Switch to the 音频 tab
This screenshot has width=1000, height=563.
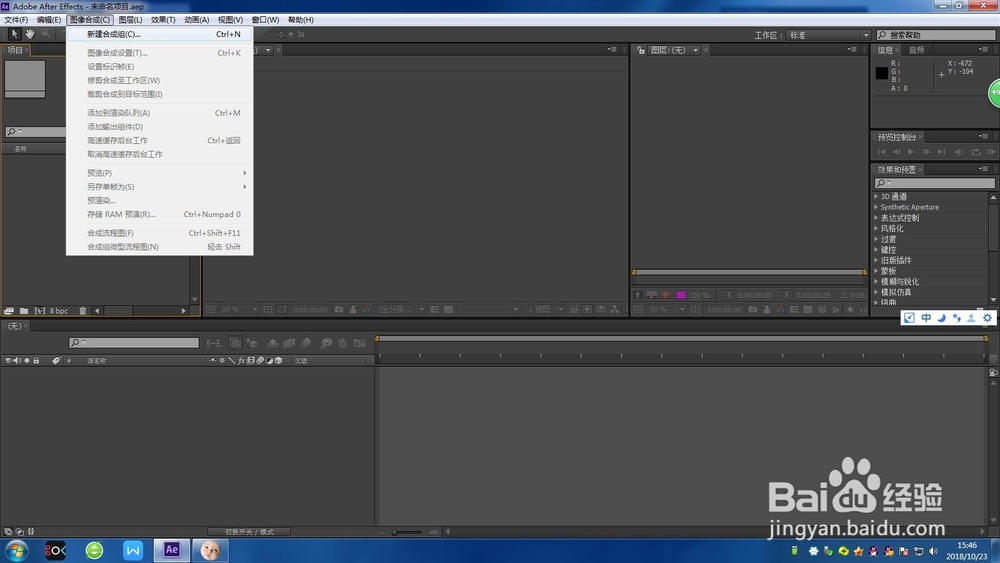[x=916, y=50]
